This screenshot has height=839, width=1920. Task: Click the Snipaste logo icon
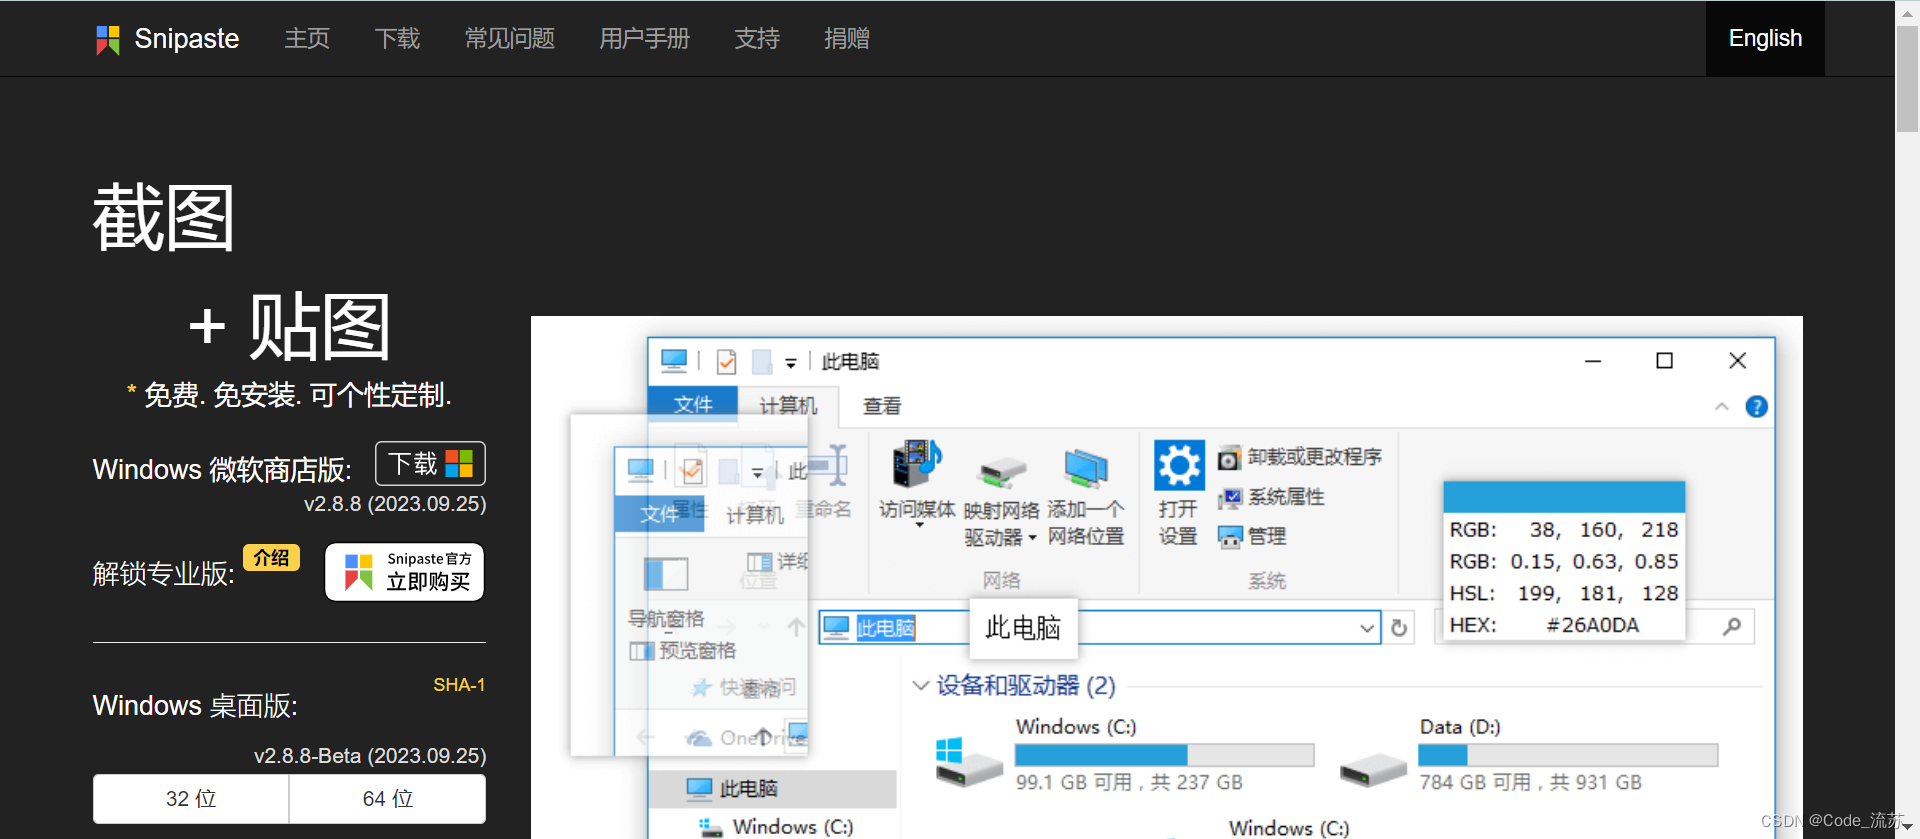pyautogui.click(x=108, y=39)
